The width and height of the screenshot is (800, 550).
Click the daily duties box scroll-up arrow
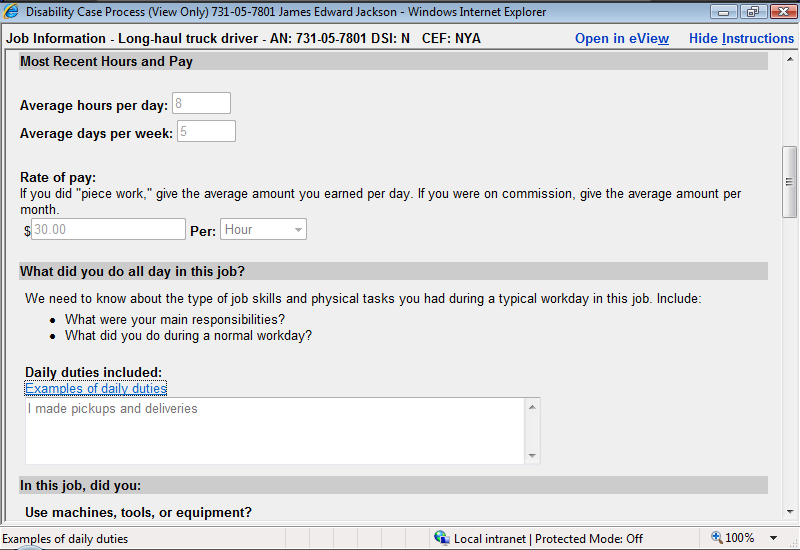[532, 406]
